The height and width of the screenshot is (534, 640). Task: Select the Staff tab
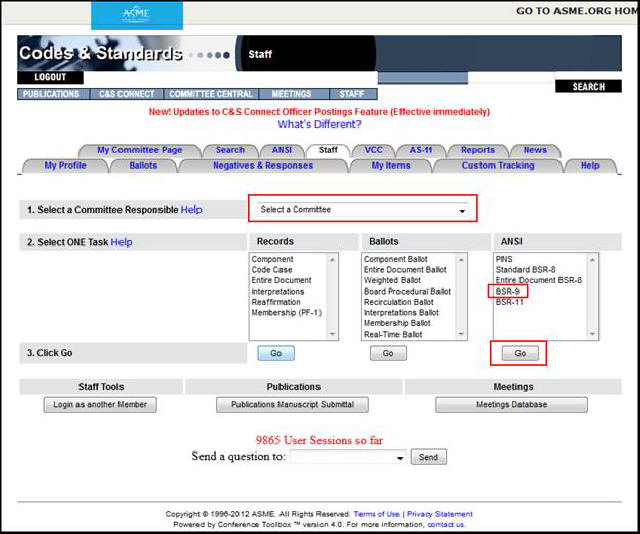pos(328,150)
